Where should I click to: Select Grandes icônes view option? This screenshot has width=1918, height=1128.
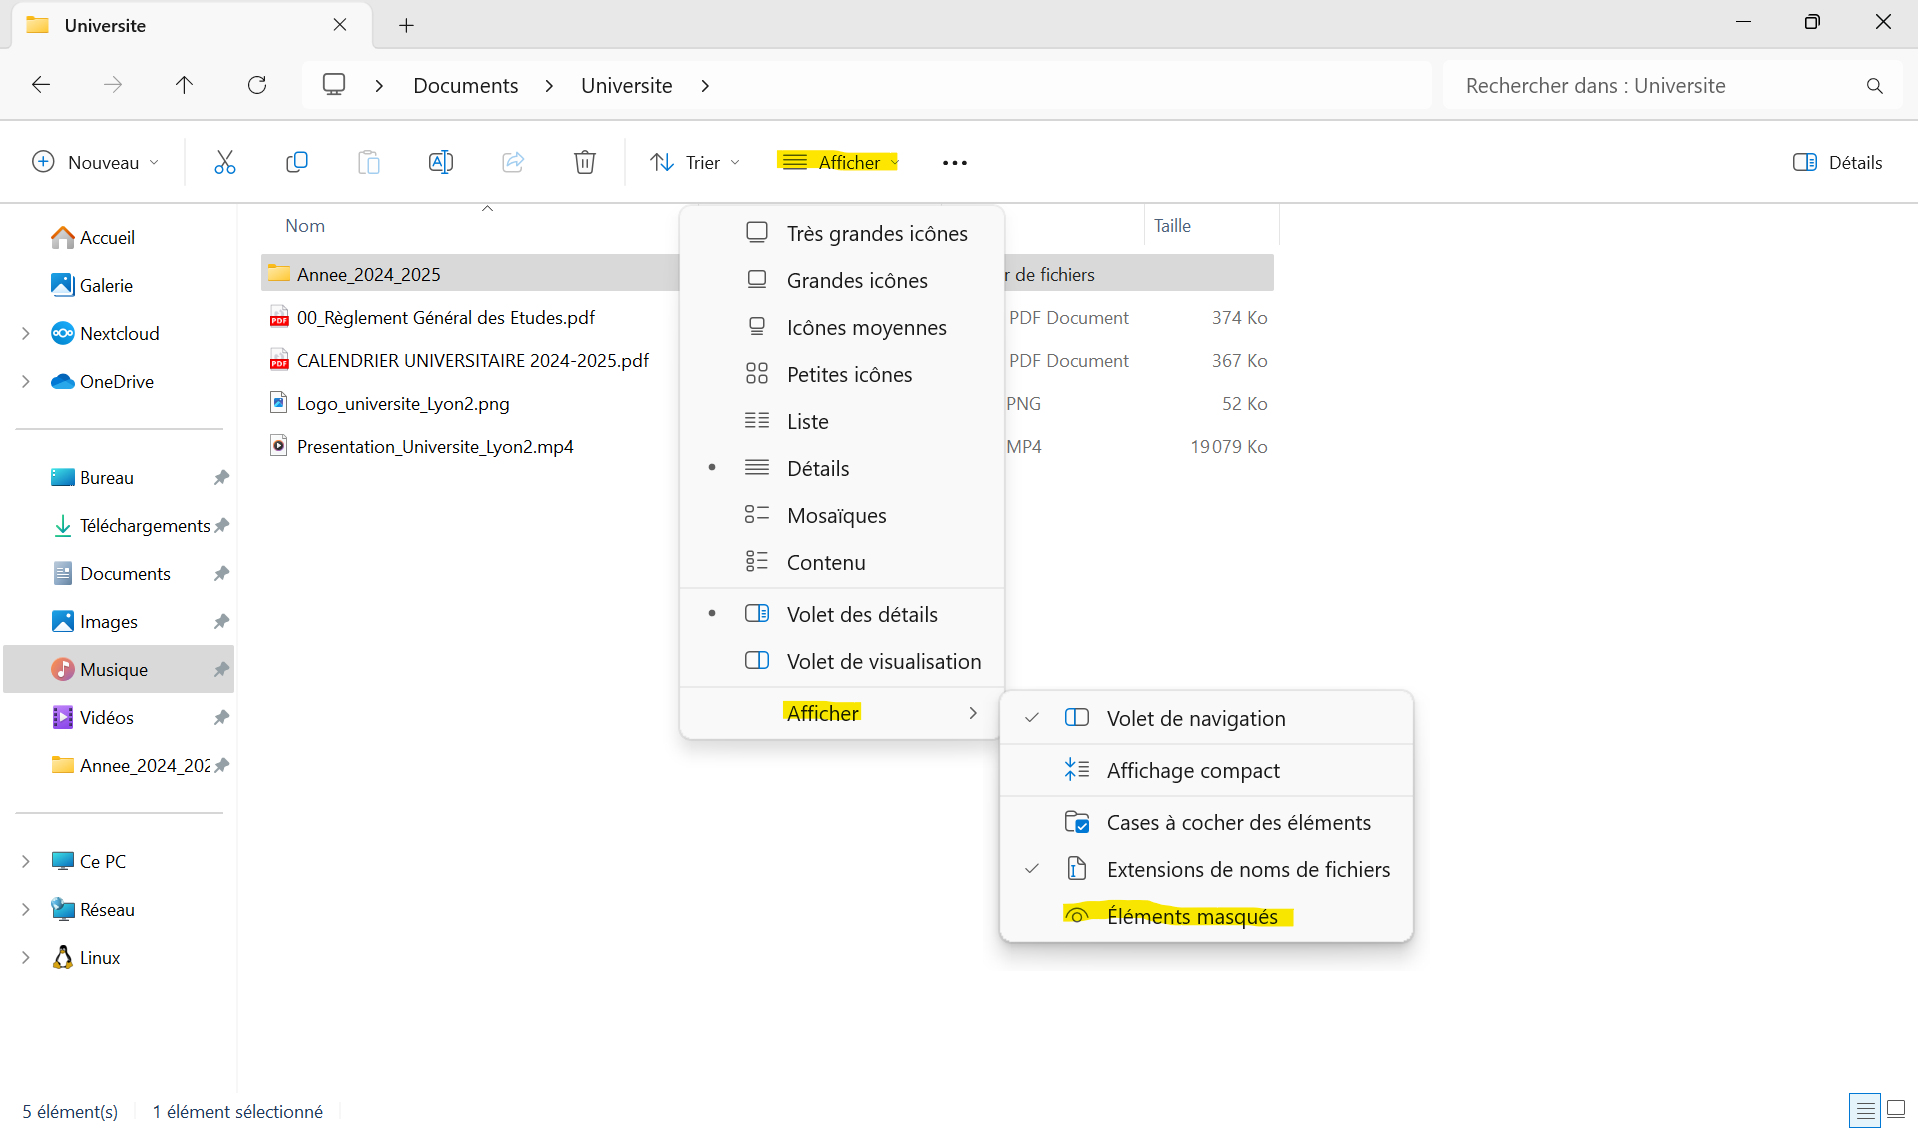(x=856, y=280)
